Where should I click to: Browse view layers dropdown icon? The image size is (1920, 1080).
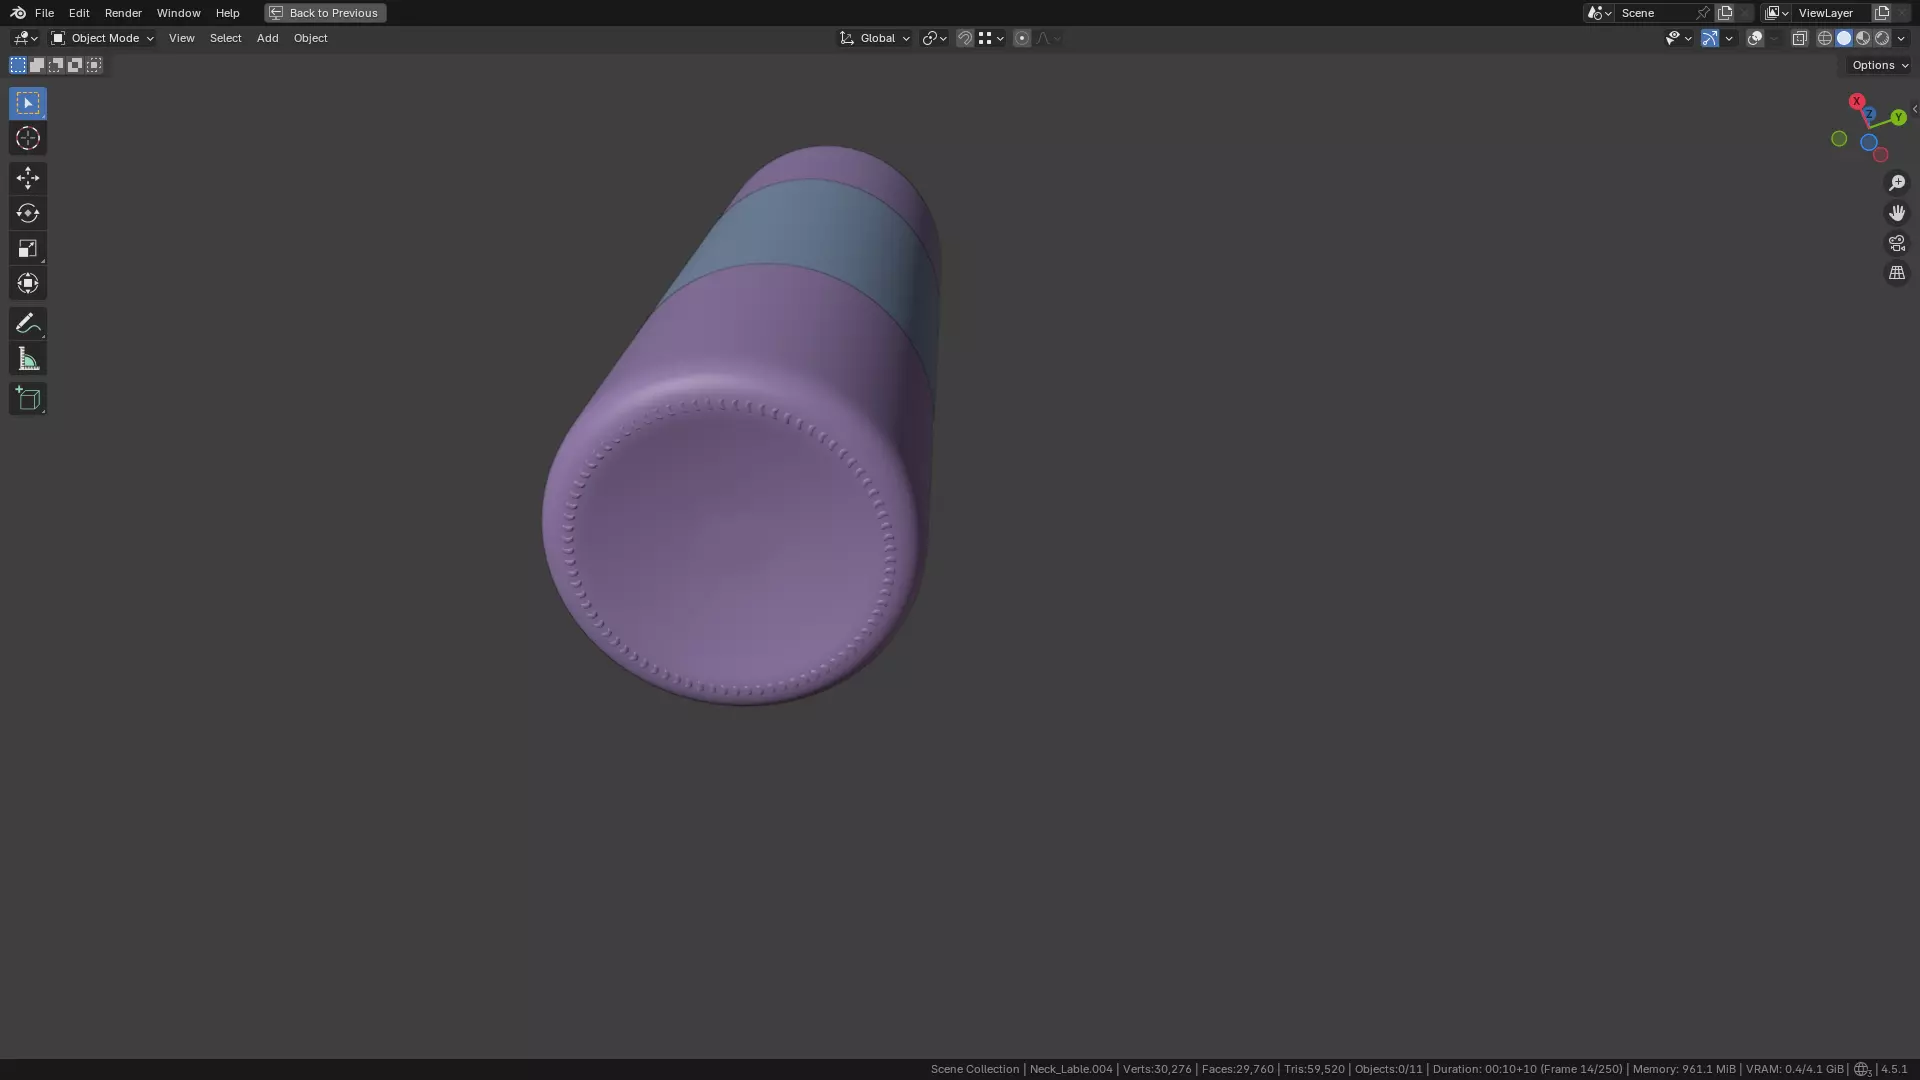[x=1776, y=13]
